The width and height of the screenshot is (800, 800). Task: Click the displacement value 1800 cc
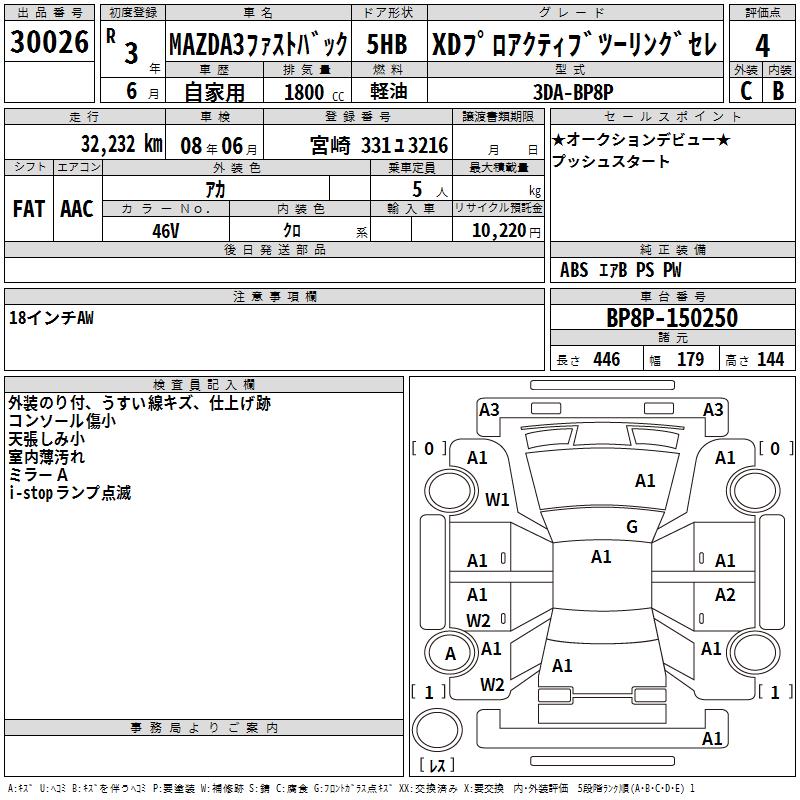point(314,92)
